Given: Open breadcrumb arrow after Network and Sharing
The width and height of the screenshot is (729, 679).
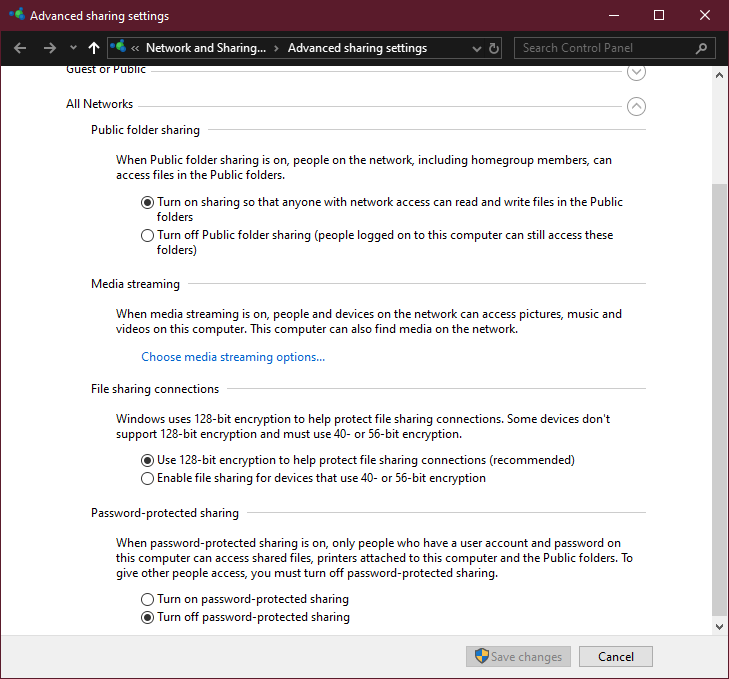Looking at the screenshot, I should tap(276, 48).
